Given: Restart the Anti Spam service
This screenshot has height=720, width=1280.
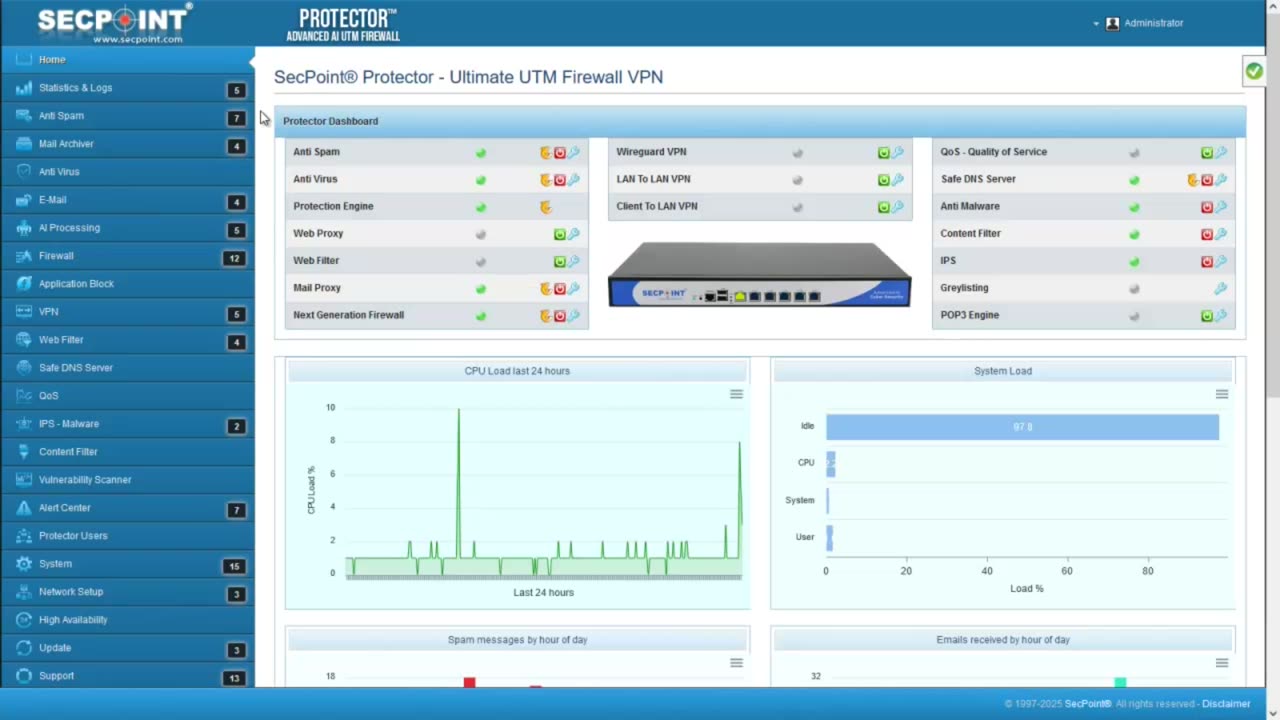Looking at the screenshot, I should [x=545, y=153].
